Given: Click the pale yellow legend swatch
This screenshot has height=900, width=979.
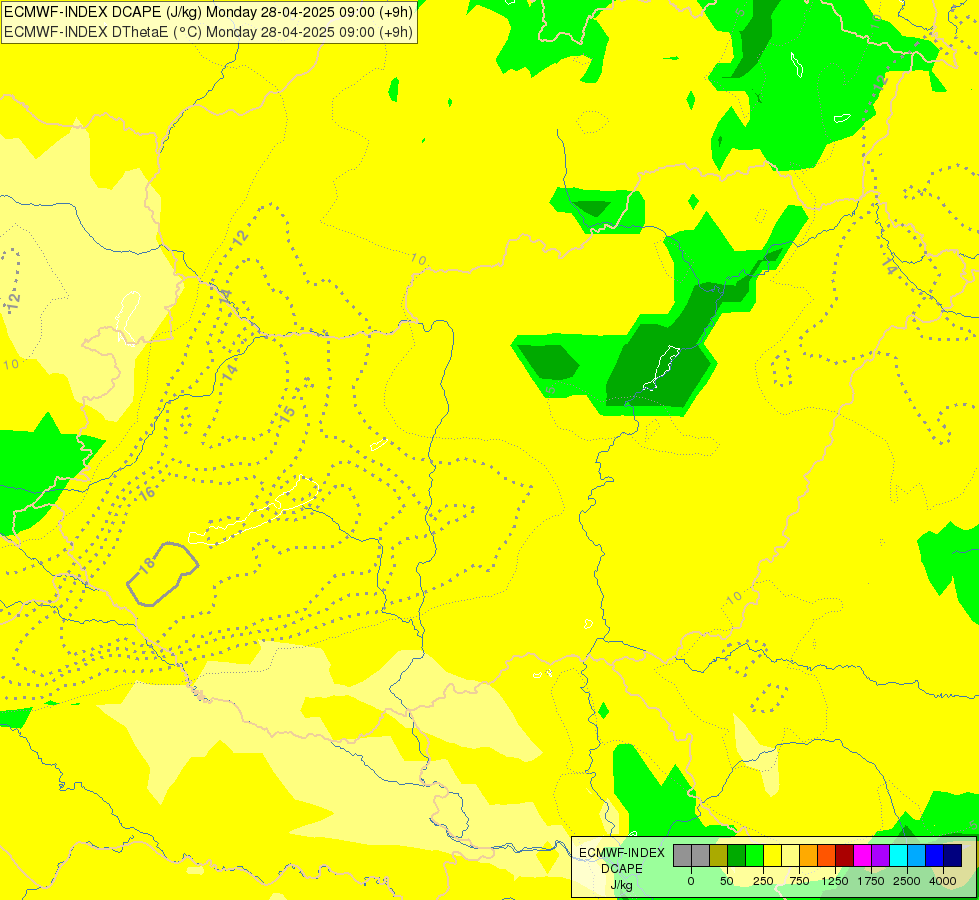Looking at the screenshot, I should (x=790, y=855).
